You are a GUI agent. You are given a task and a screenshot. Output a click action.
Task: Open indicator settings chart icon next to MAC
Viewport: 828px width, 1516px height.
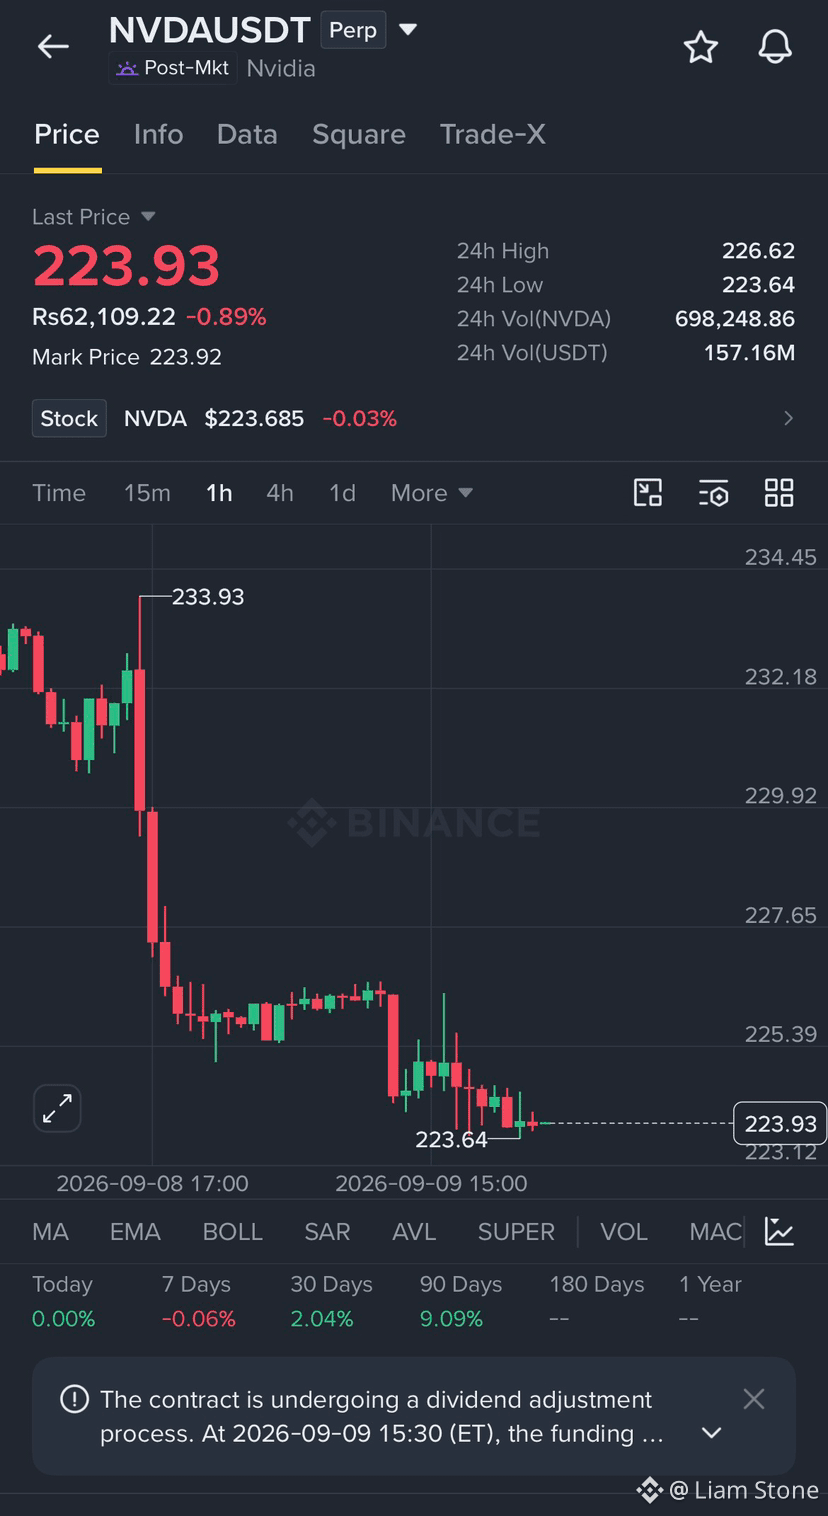[x=779, y=1231]
